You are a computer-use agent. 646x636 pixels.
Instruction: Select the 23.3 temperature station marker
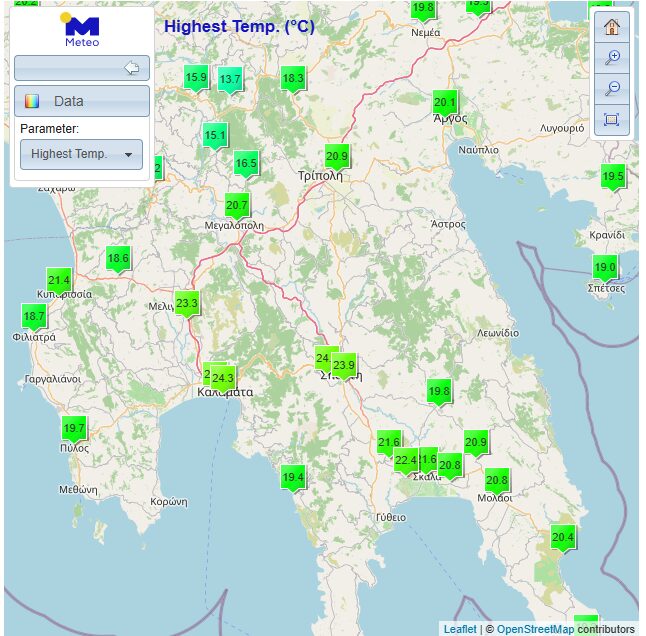(187, 303)
